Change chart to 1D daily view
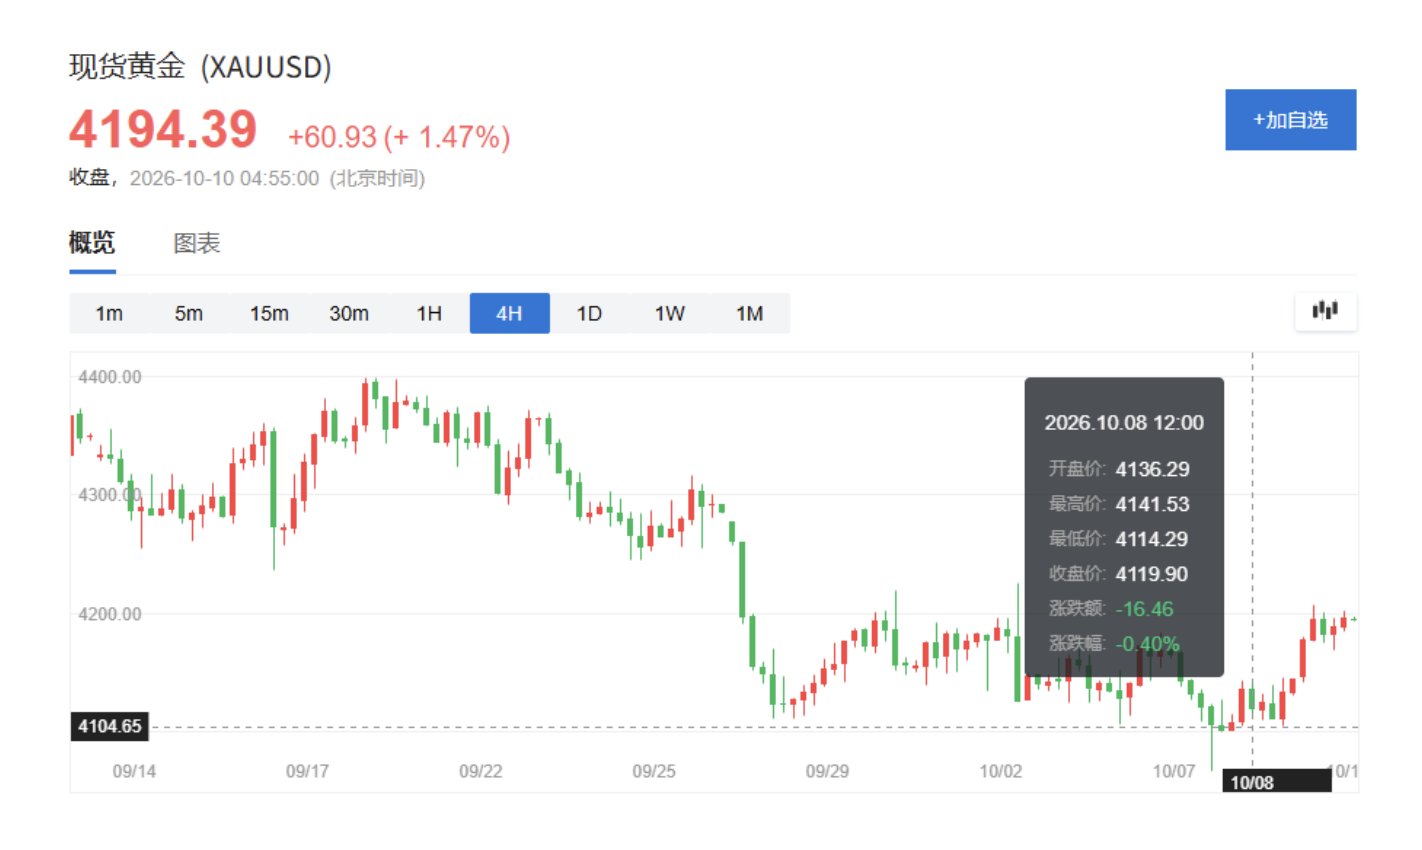Viewport: 1422px width, 850px height. tap(589, 313)
